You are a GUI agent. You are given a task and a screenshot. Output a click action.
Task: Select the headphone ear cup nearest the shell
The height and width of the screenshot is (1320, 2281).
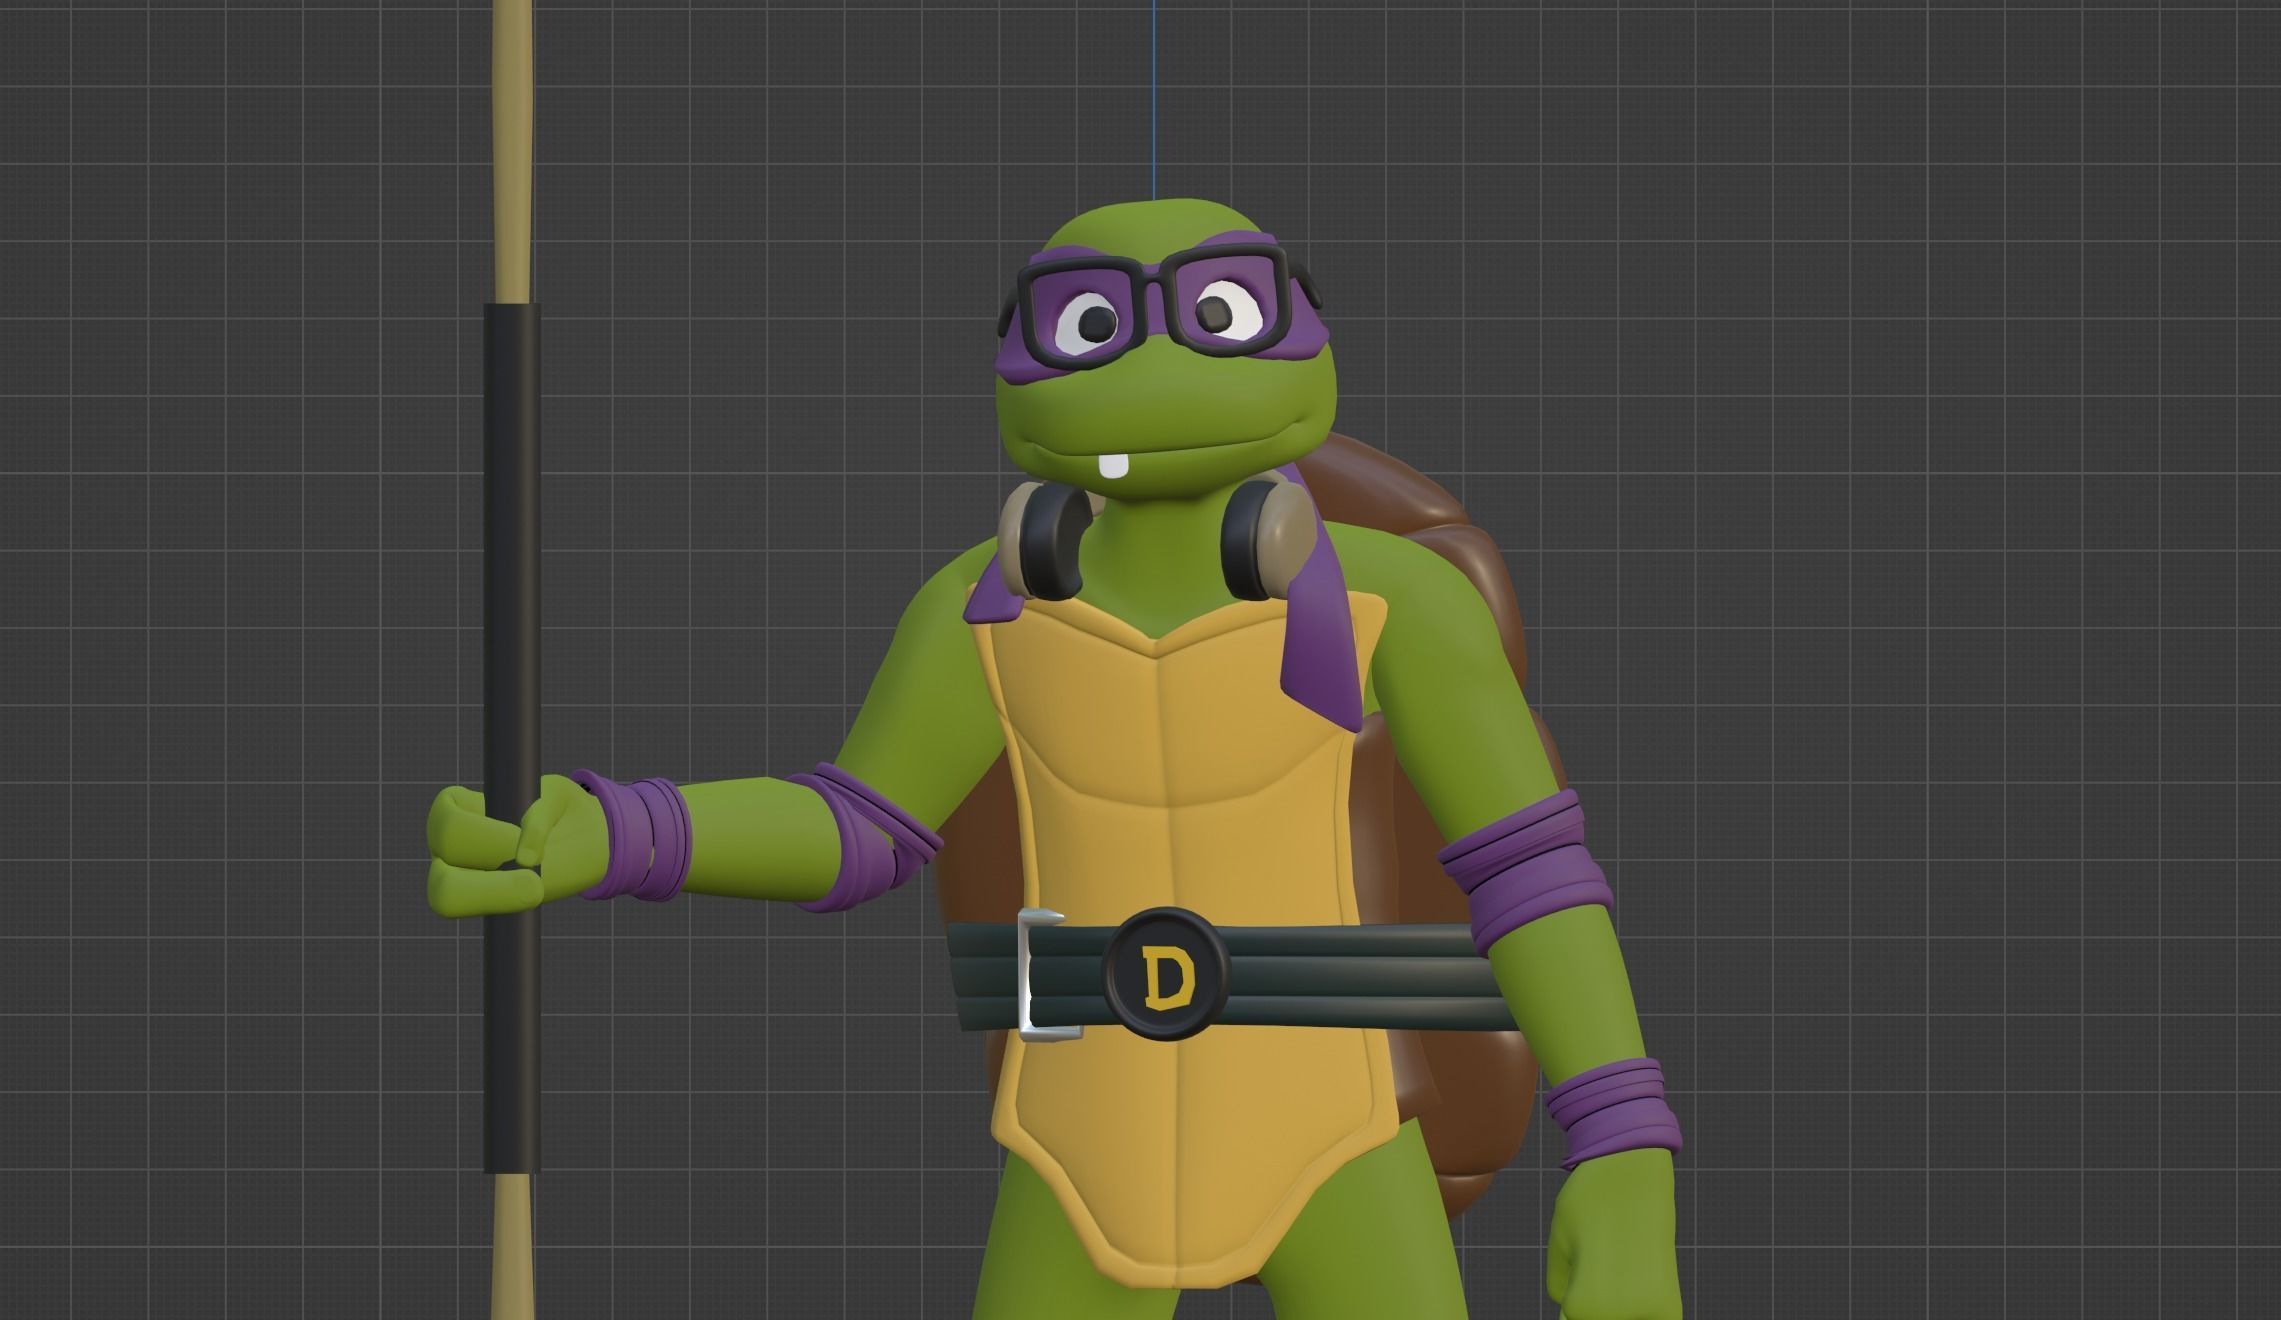[x=1266, y=540]
